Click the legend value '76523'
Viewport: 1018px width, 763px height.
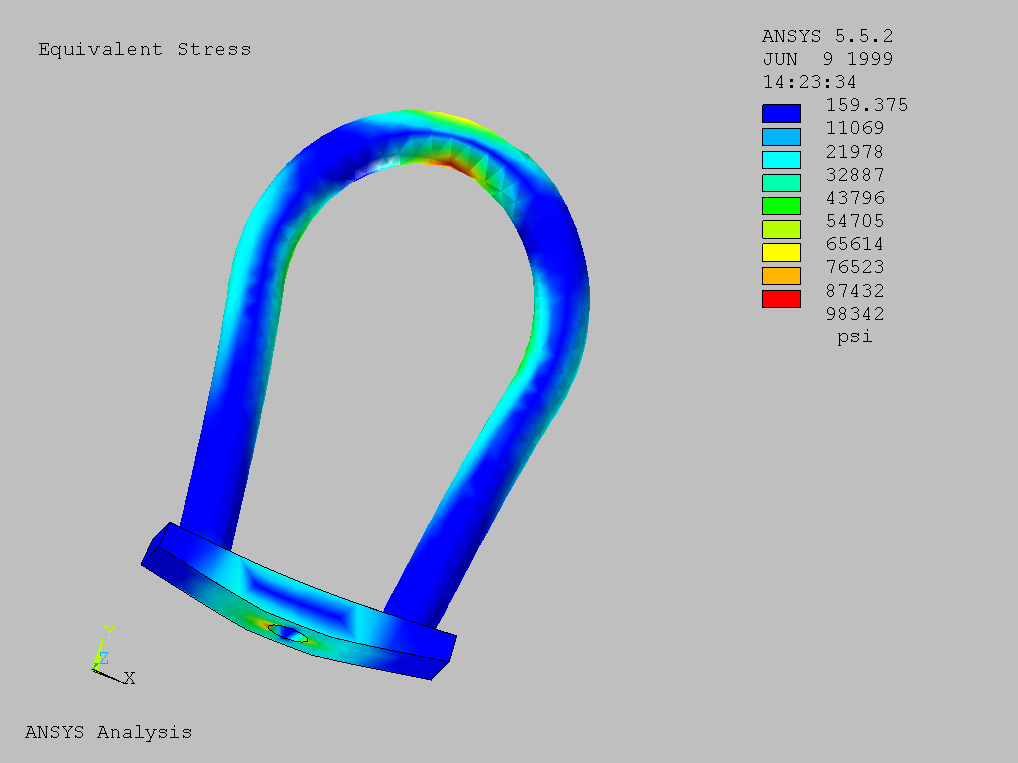point(855,267)
